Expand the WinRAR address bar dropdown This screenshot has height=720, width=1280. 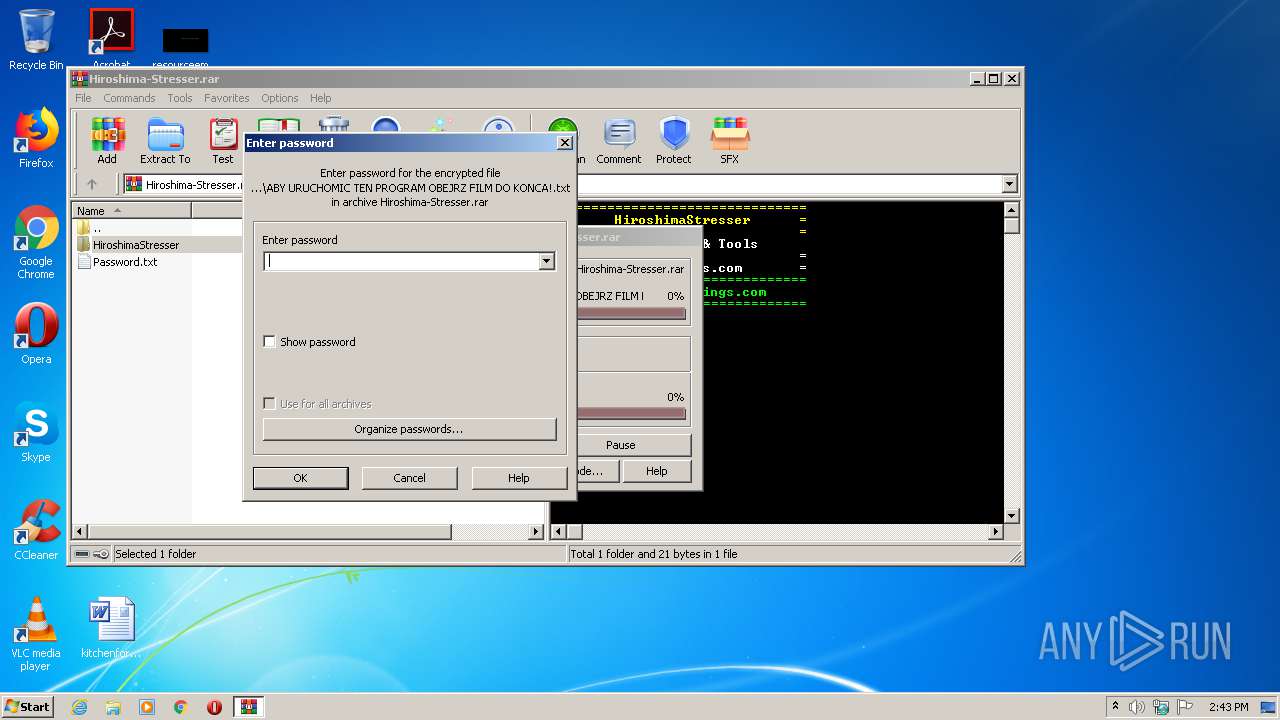(1009, 184)
